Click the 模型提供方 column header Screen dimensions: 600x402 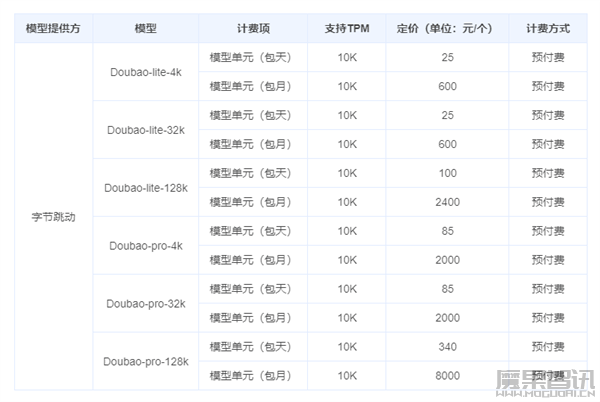(53, 28)
